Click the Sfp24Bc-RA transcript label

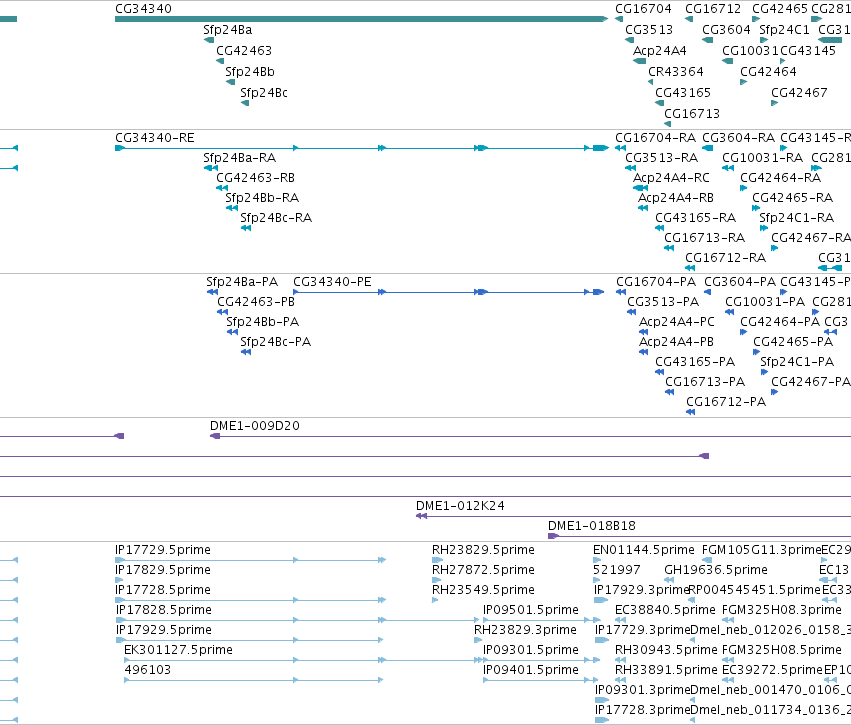pos(276,218)
